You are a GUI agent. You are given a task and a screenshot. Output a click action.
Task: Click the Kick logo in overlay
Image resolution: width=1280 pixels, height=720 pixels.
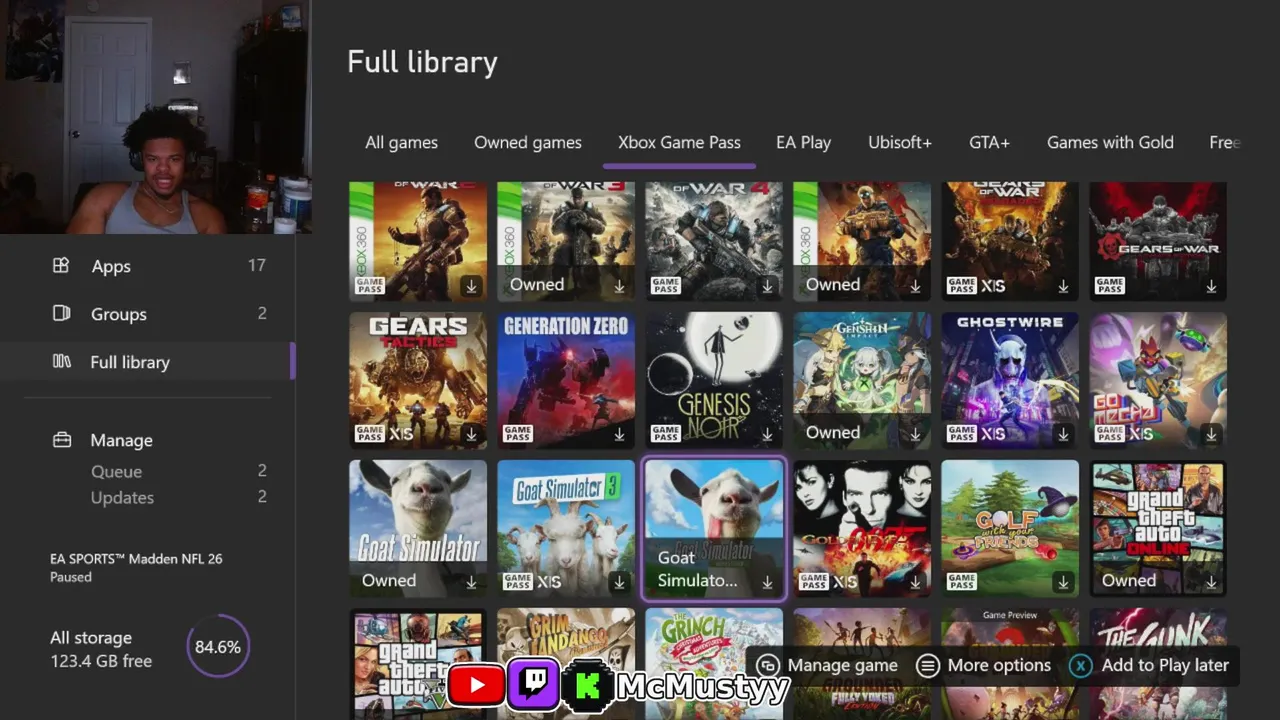[588, 685]
